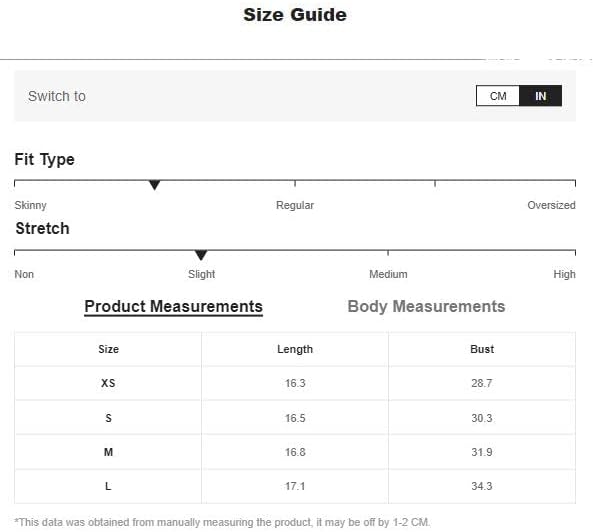Click the Medium stretch label
This screenshot has height=532, width=593.
pyautogui.click(x=388, y=274)
